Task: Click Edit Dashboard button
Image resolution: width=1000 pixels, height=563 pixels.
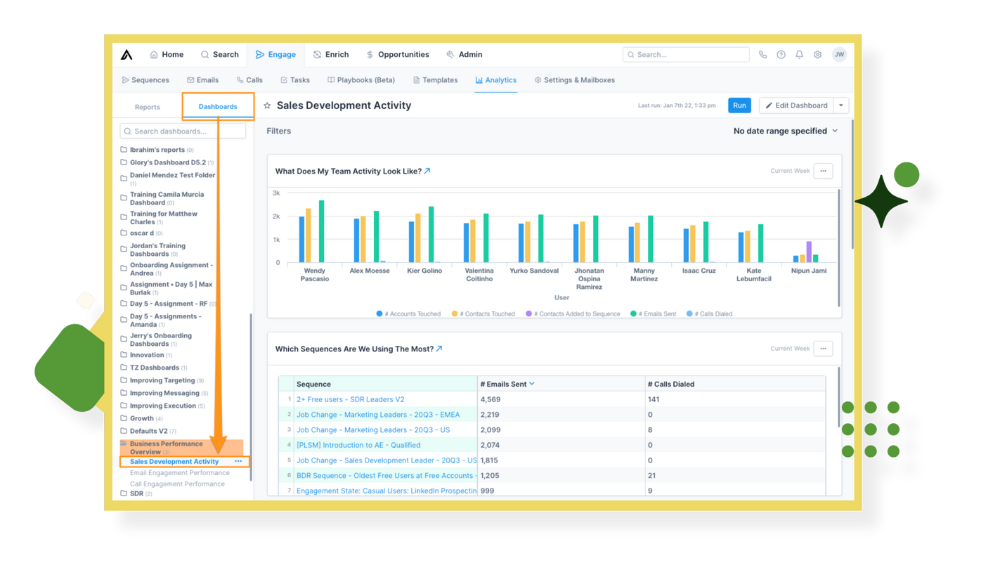Action: (797, 106)
